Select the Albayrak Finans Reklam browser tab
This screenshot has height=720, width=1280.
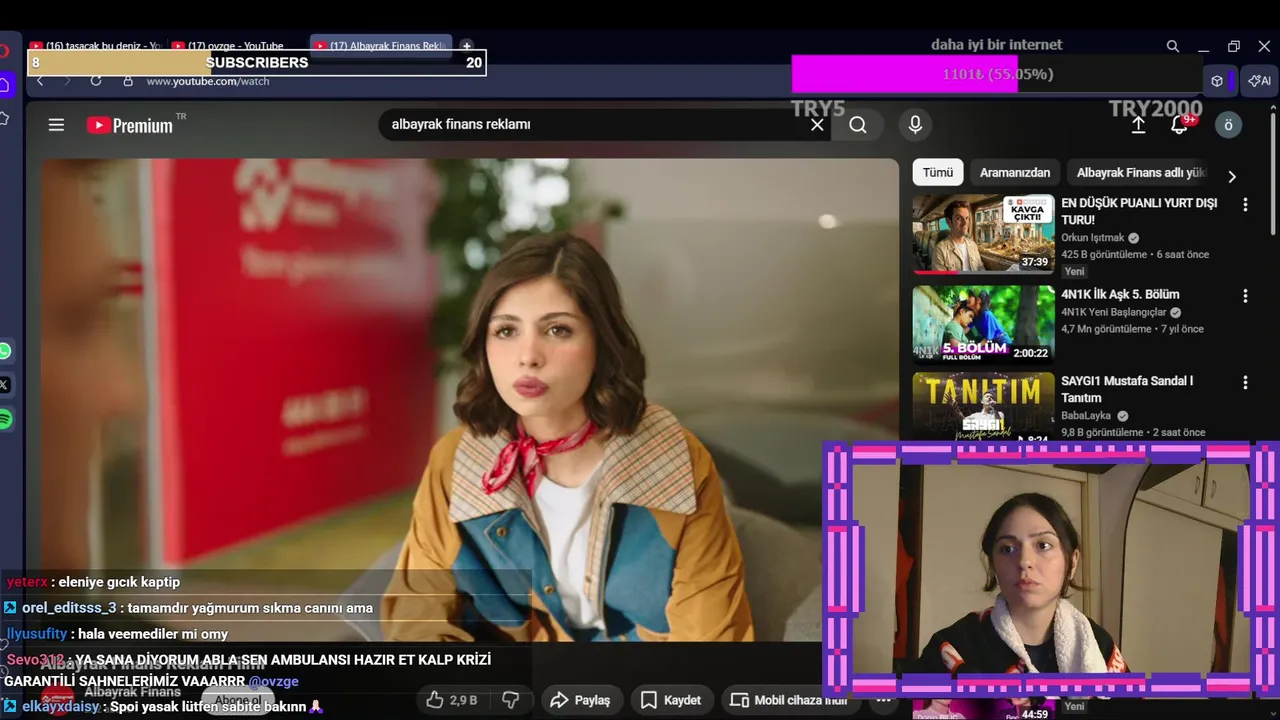pyautogui.click(x=381, y=46)
